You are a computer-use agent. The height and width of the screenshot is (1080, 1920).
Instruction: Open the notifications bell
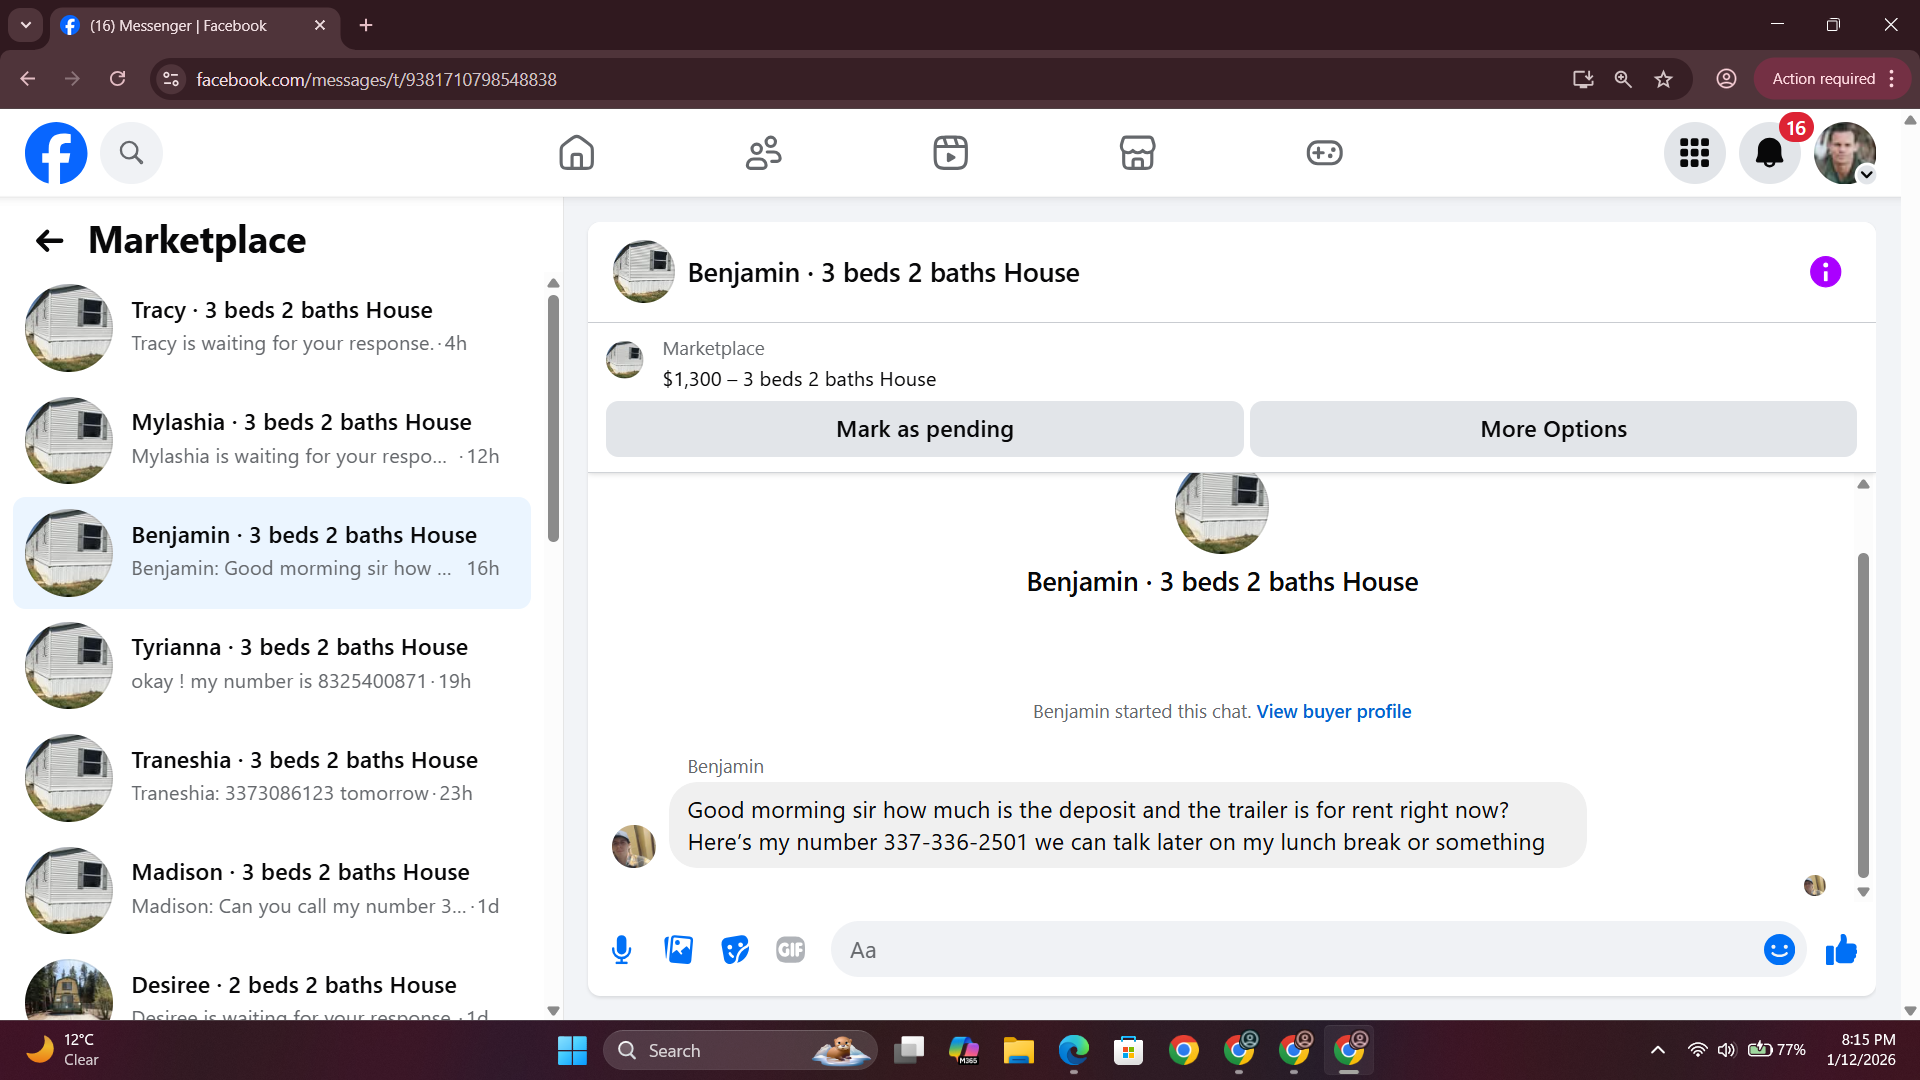tap(1769, 153)
